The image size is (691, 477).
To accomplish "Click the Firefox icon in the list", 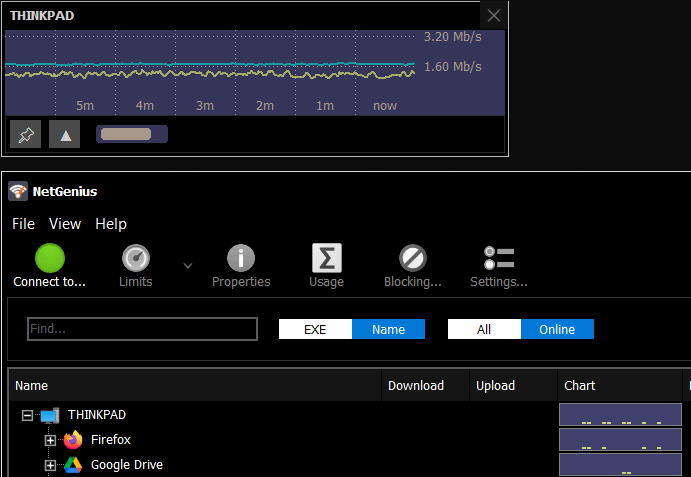I will tap(73, 440).
